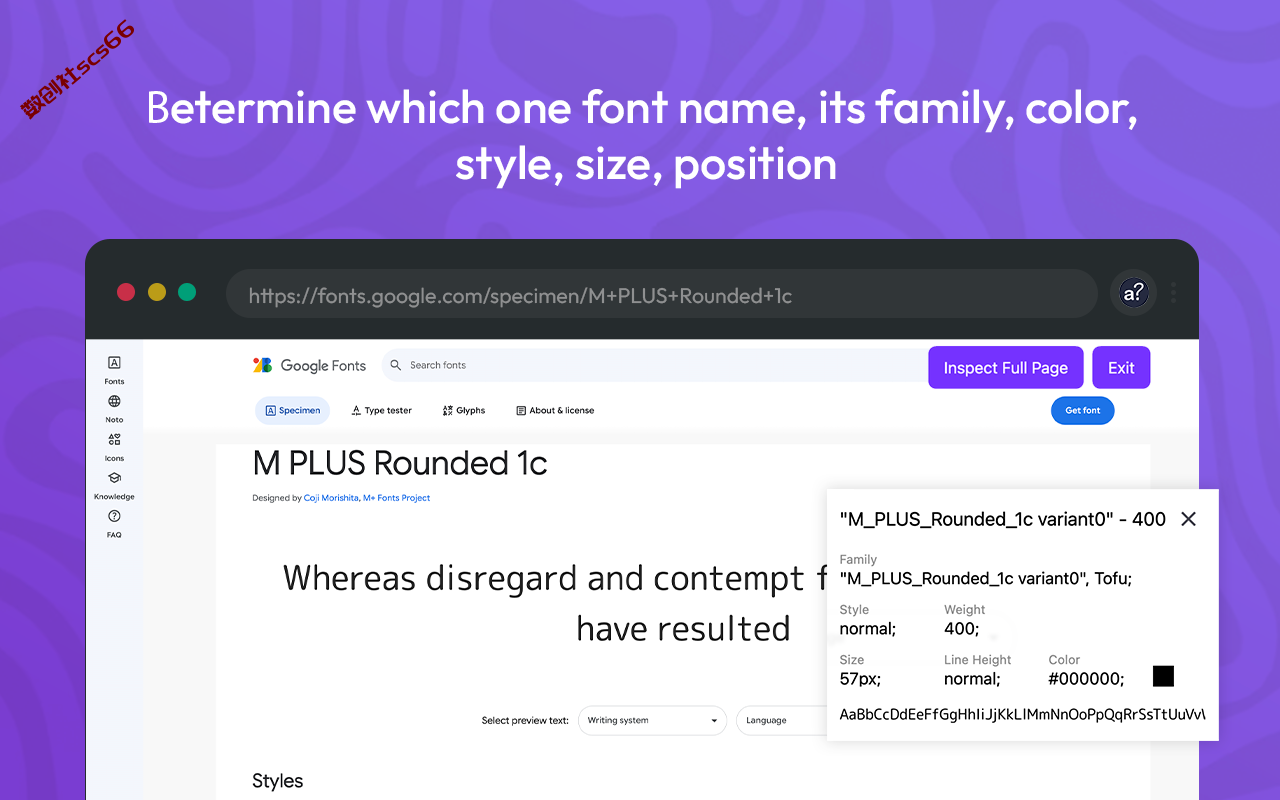Viewport: 1280px width, 800px height.
Task: Click the Search fonts input field
Action: (x=655, y=365)
